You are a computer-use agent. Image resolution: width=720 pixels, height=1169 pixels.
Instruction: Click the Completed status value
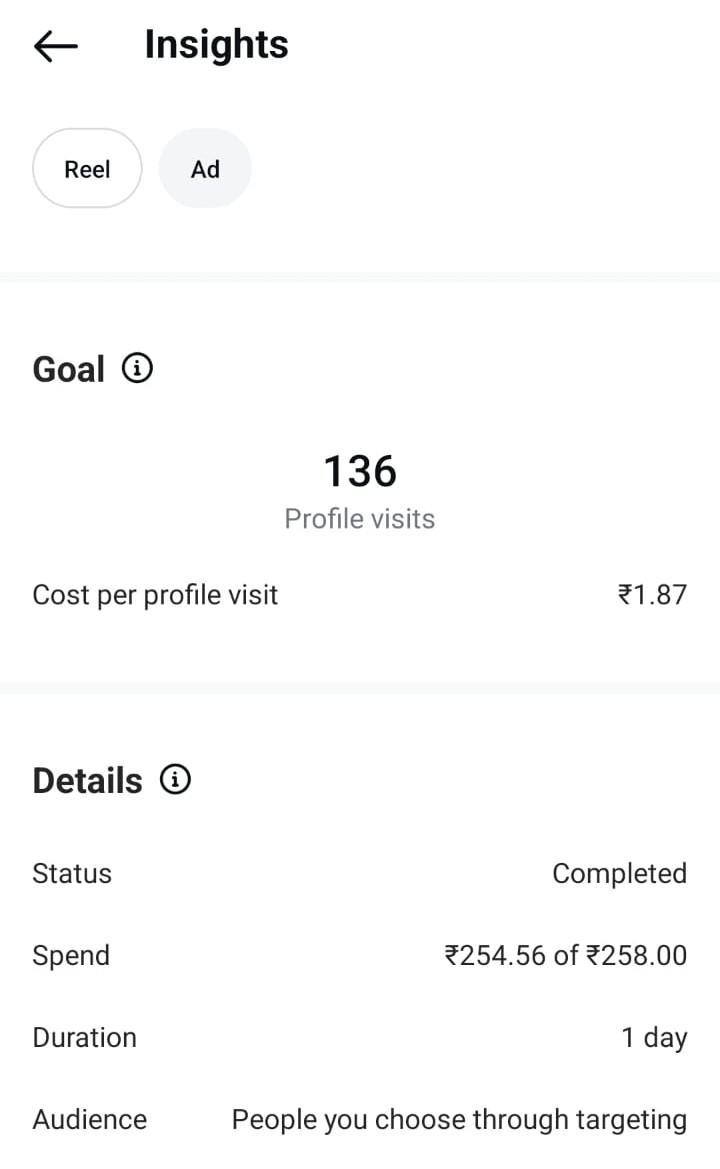point(619,873)
